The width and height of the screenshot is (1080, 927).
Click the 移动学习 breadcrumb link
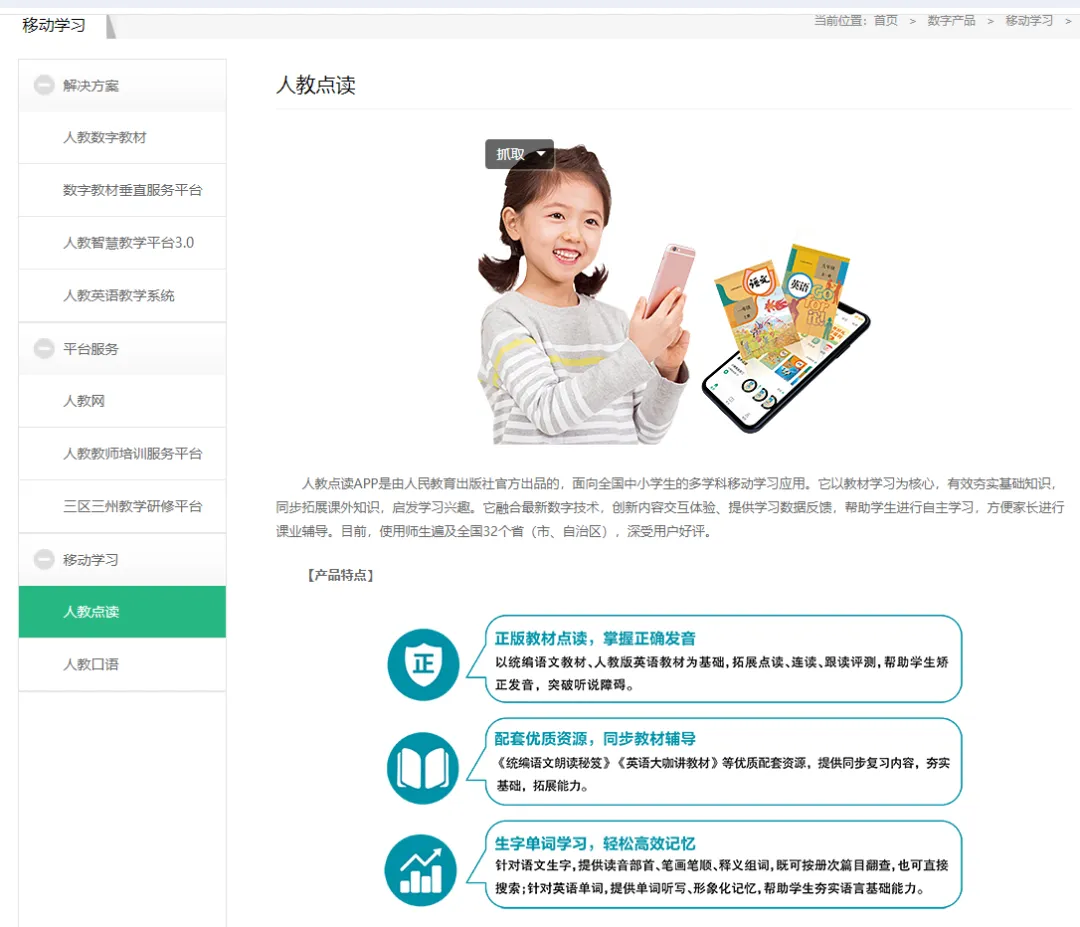[1029, 21]
